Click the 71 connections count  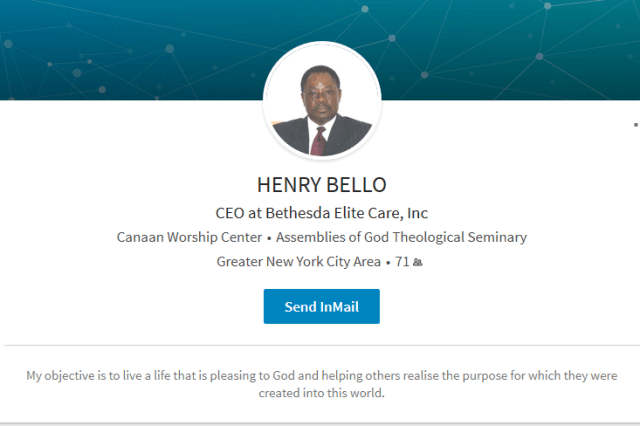403,262
